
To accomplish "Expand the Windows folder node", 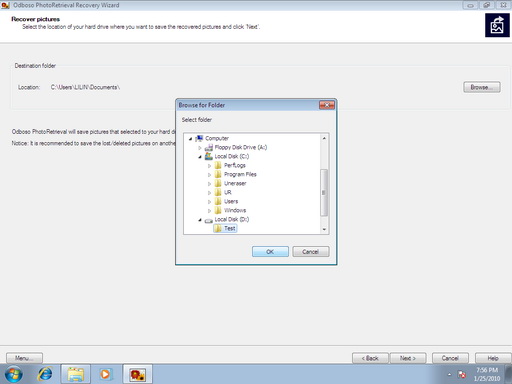I will pyautogui.click(x=209, y=211).
